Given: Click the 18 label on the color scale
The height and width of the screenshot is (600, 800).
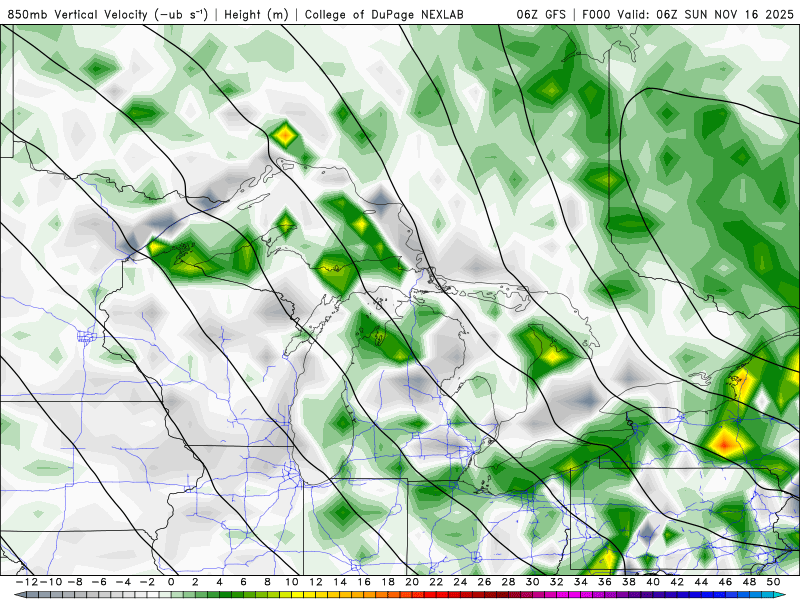Looking at the screenshot, I should click(388, 582).
